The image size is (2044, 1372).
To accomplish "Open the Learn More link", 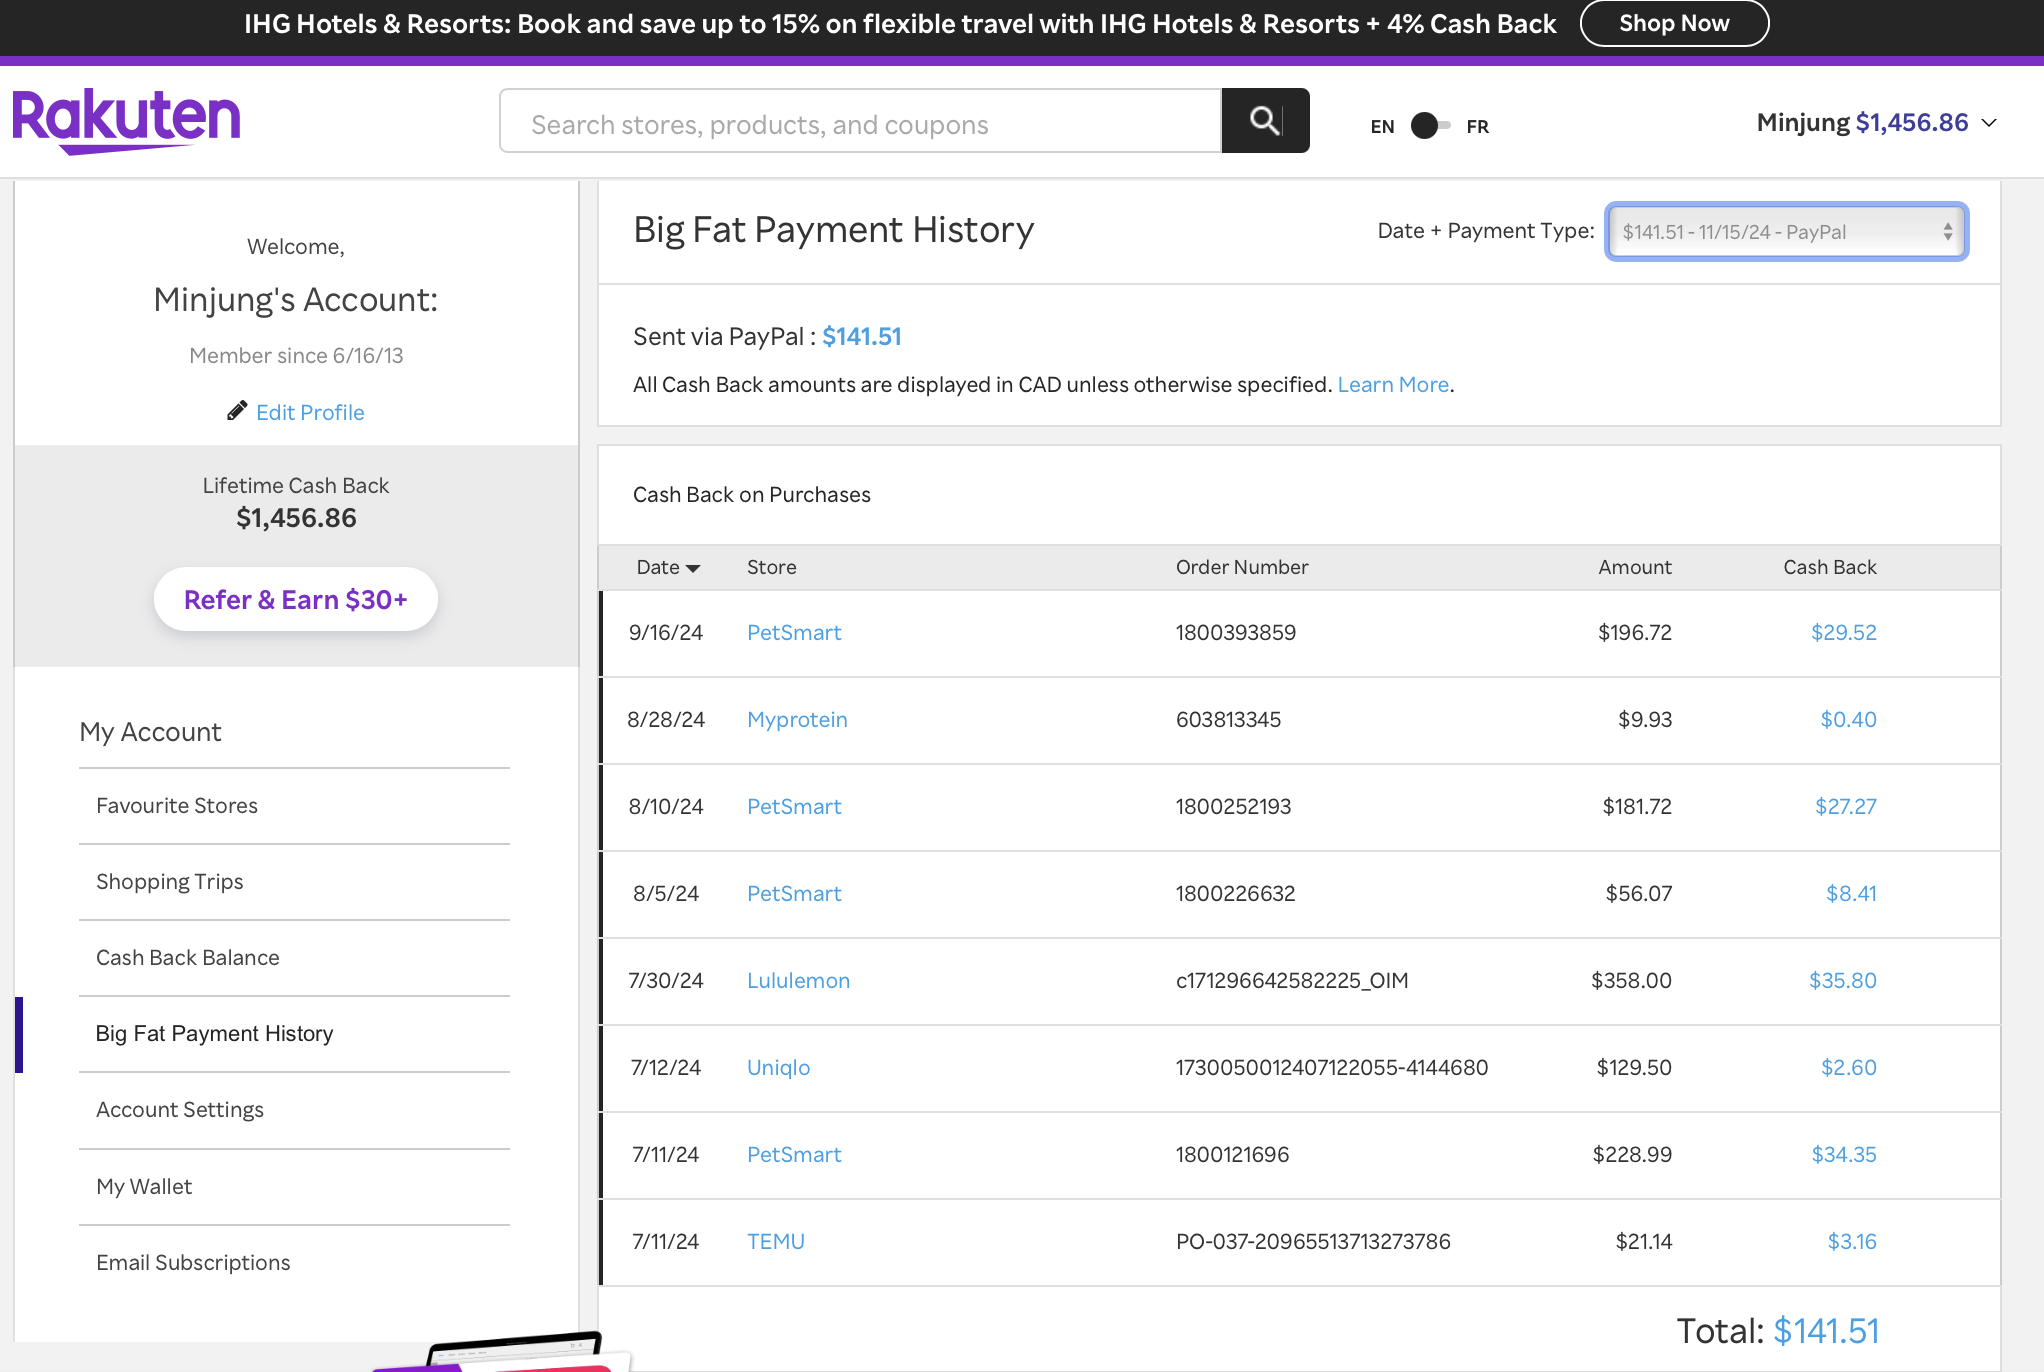I will 1393,385.
